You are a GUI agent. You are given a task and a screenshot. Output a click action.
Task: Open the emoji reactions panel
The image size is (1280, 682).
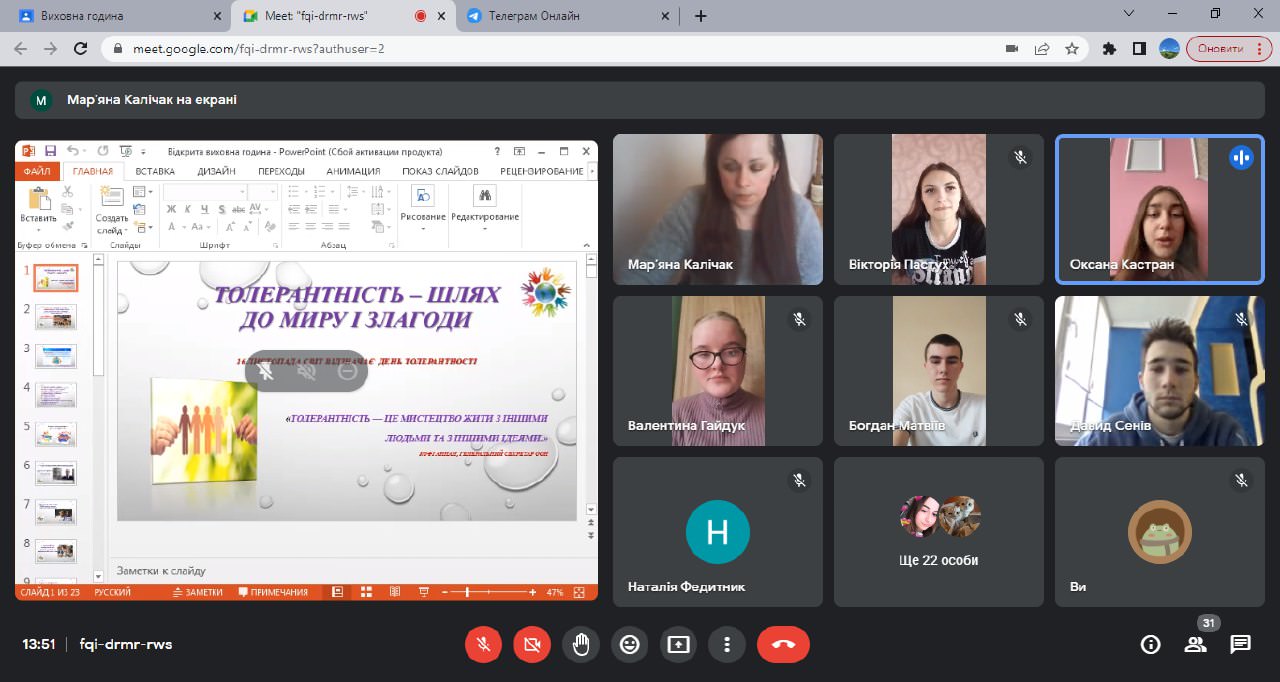click(629, 644)
